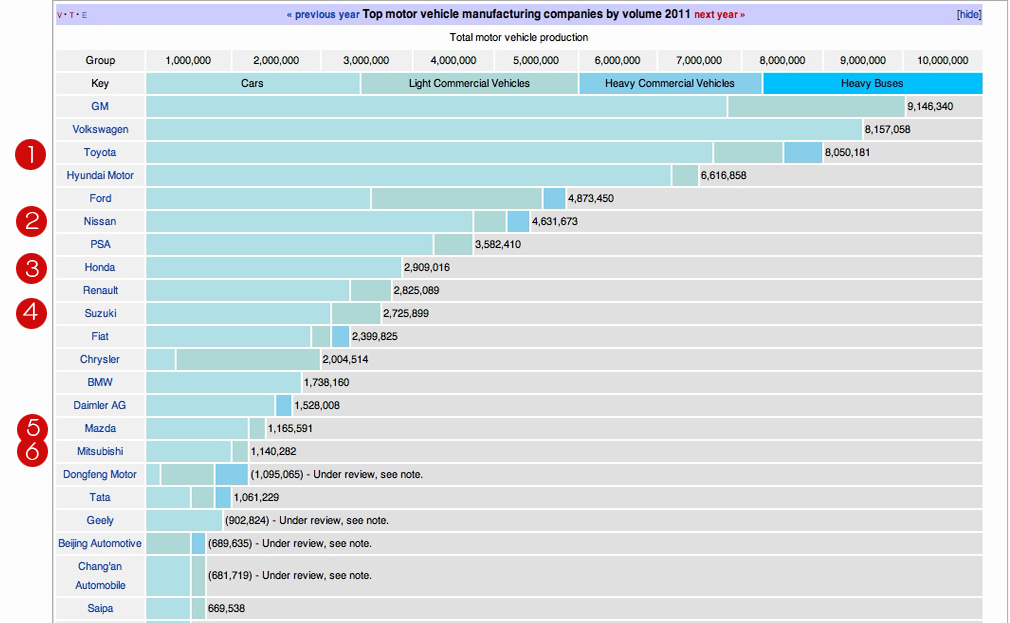The width and height of the screenshot is (1010, 623).
Task: Click the Heavy Commercial Vehicles key swatch
Action: (x=670, y=84)
